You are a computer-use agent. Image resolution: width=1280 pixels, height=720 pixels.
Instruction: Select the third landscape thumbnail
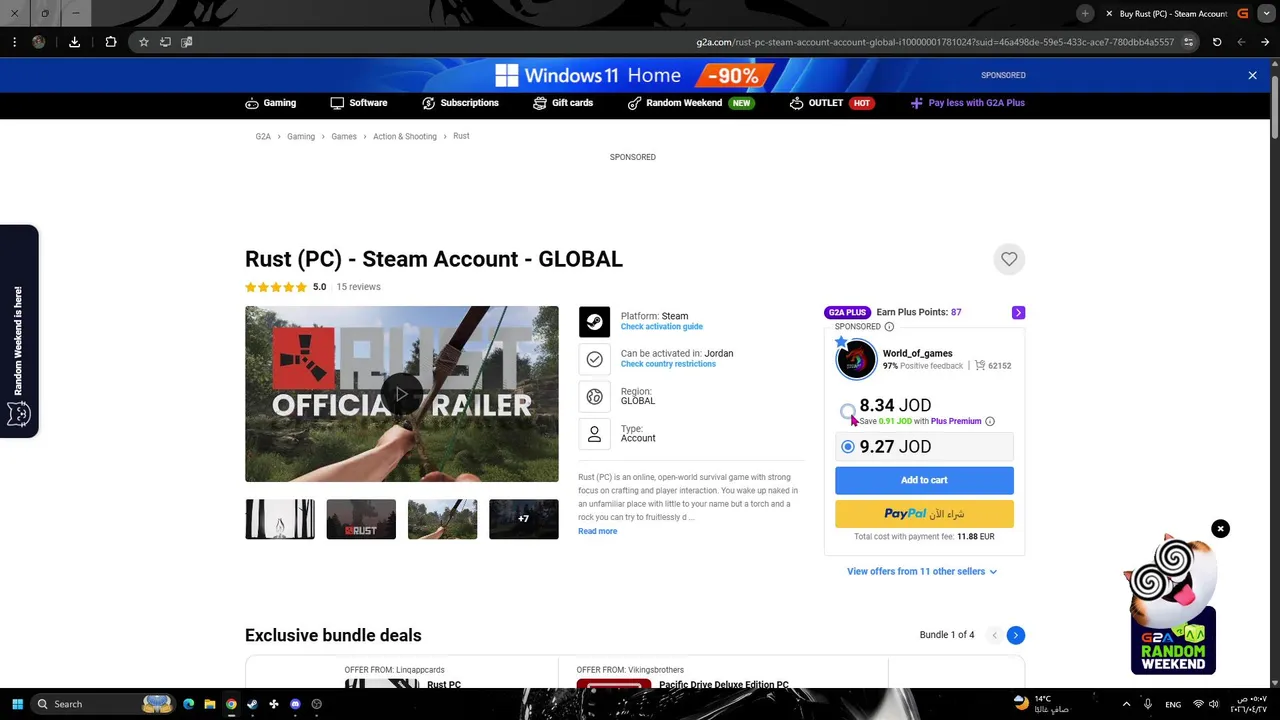click(x=442, y=519)
